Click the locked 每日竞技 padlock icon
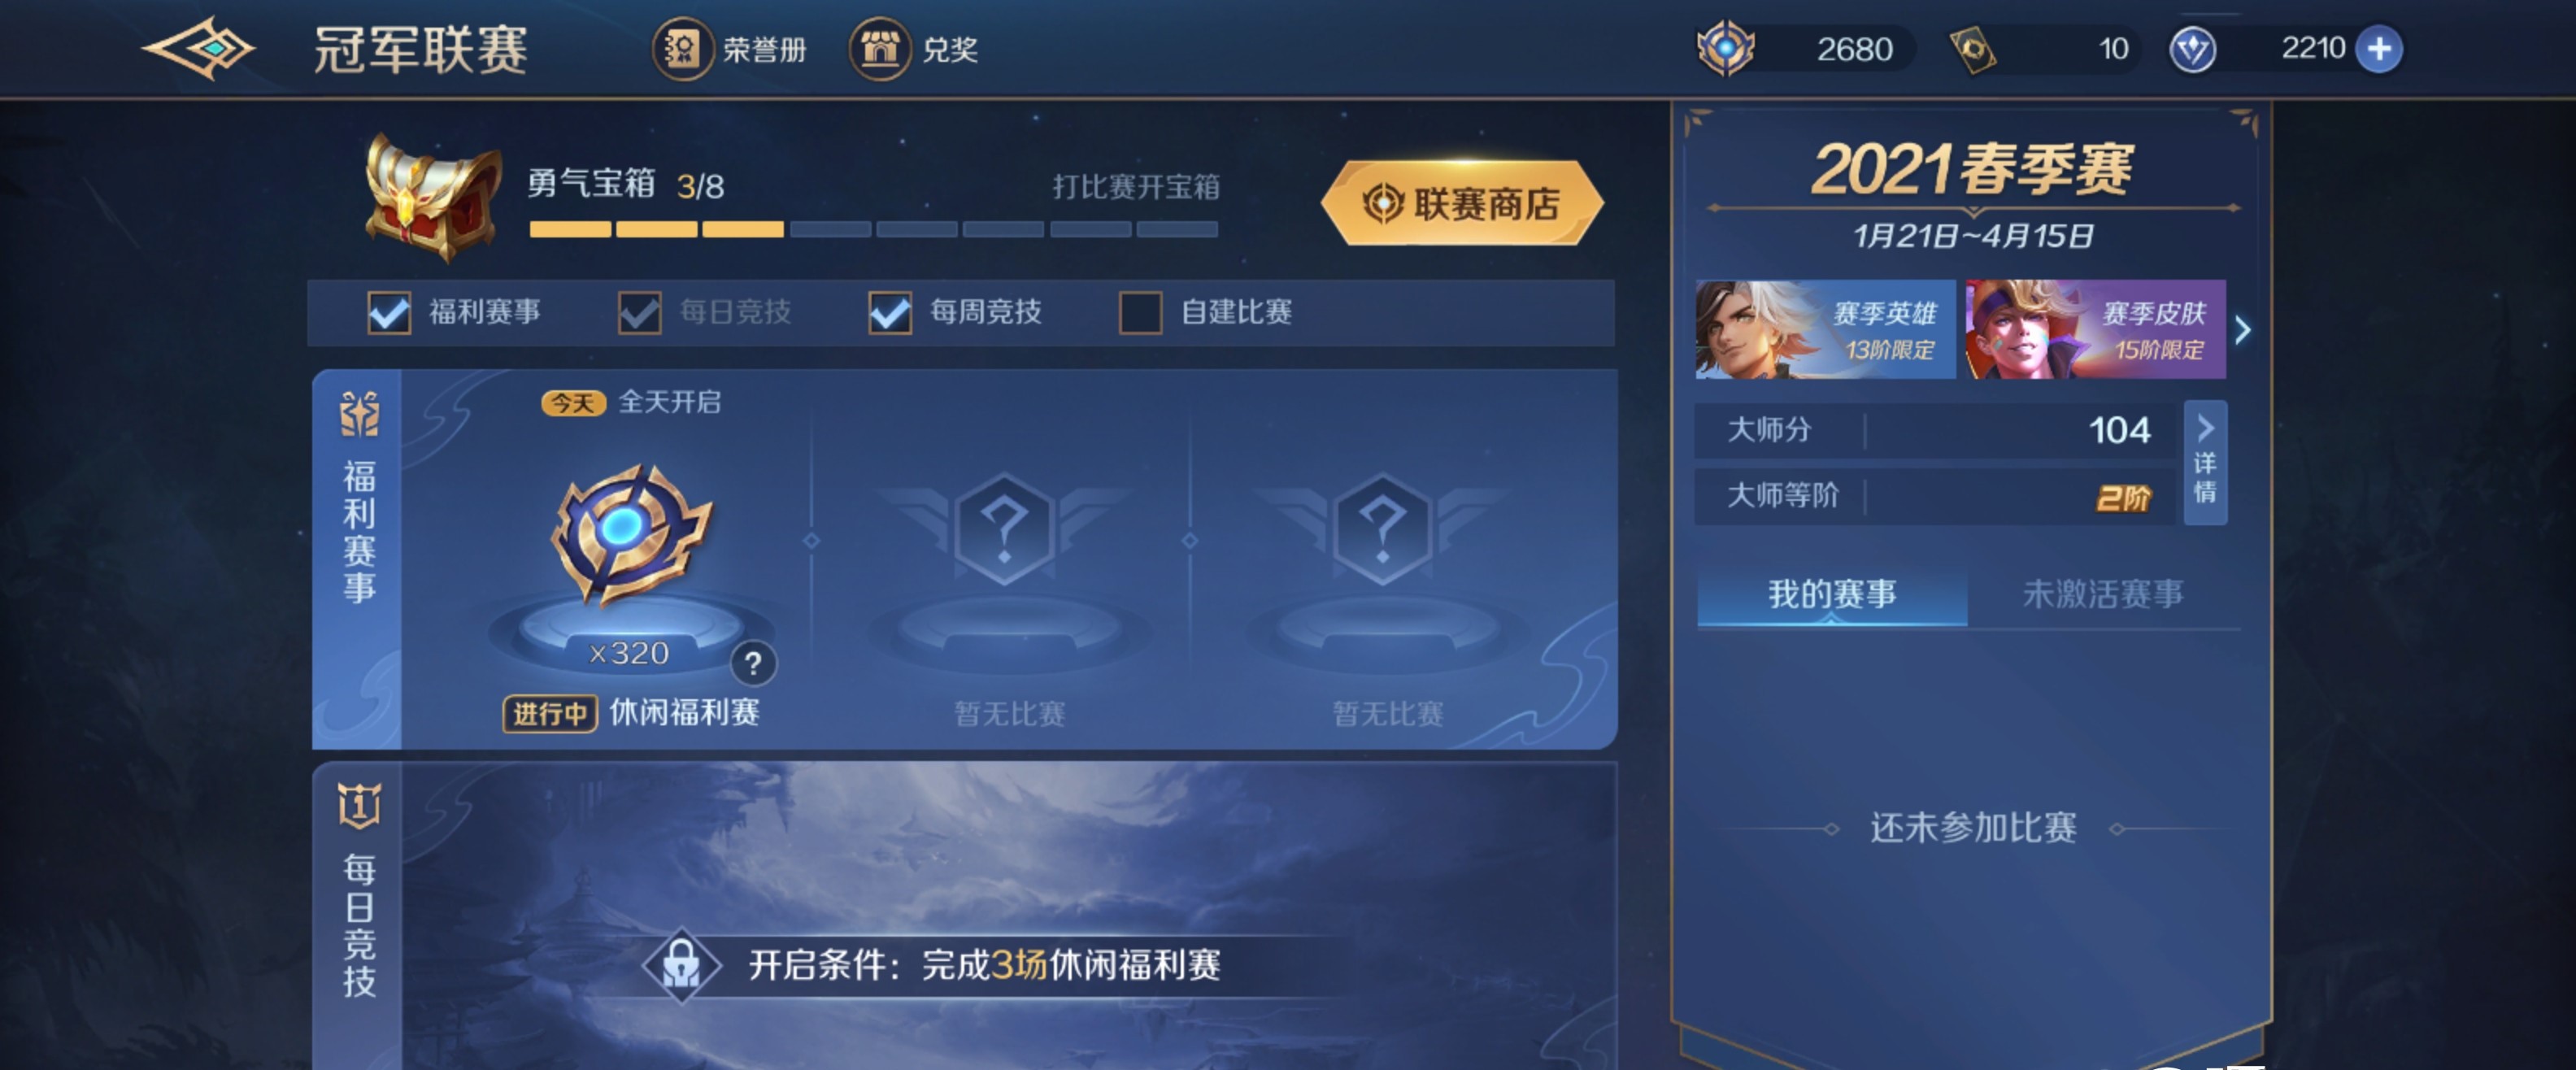The height and width of the screenshot is (1070, 2576). 682,965
